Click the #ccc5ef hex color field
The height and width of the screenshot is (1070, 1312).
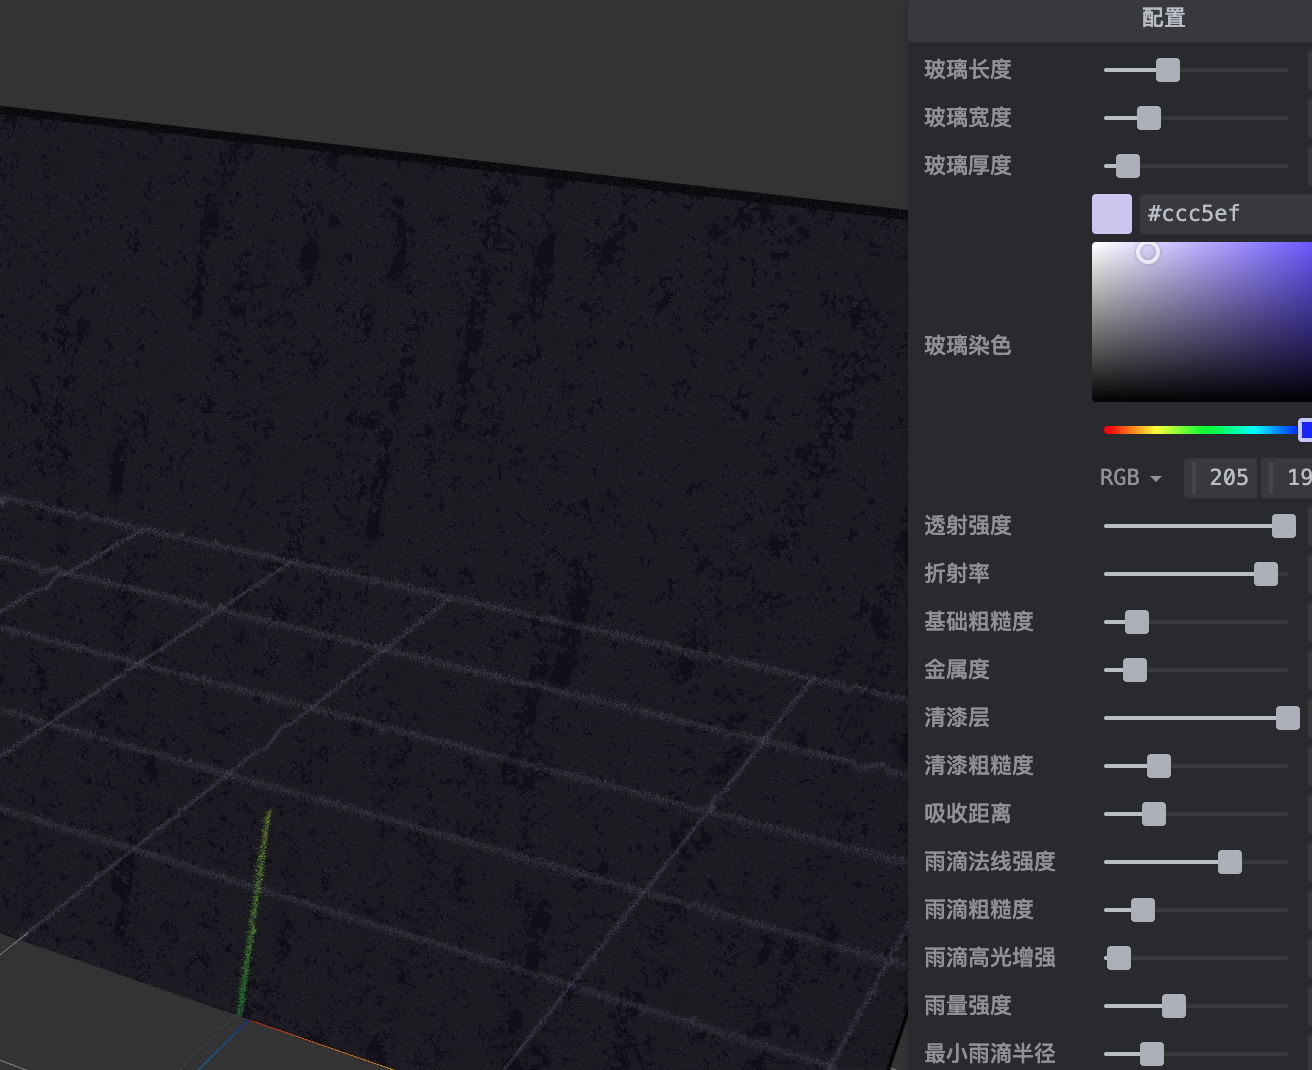coord(1225,214)
